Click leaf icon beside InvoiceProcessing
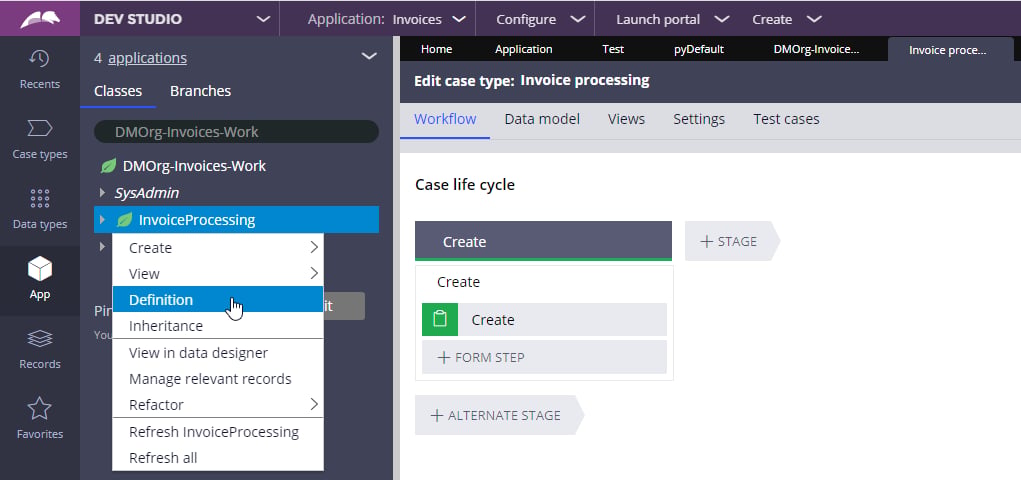Image resolution: width=1021 pixels, height=480 pixels. (x=124, y=220)
